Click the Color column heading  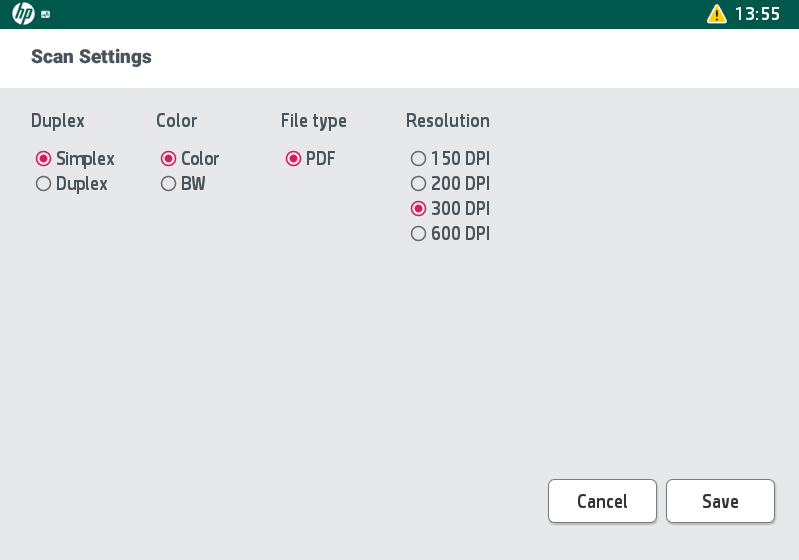coord(176,121)
